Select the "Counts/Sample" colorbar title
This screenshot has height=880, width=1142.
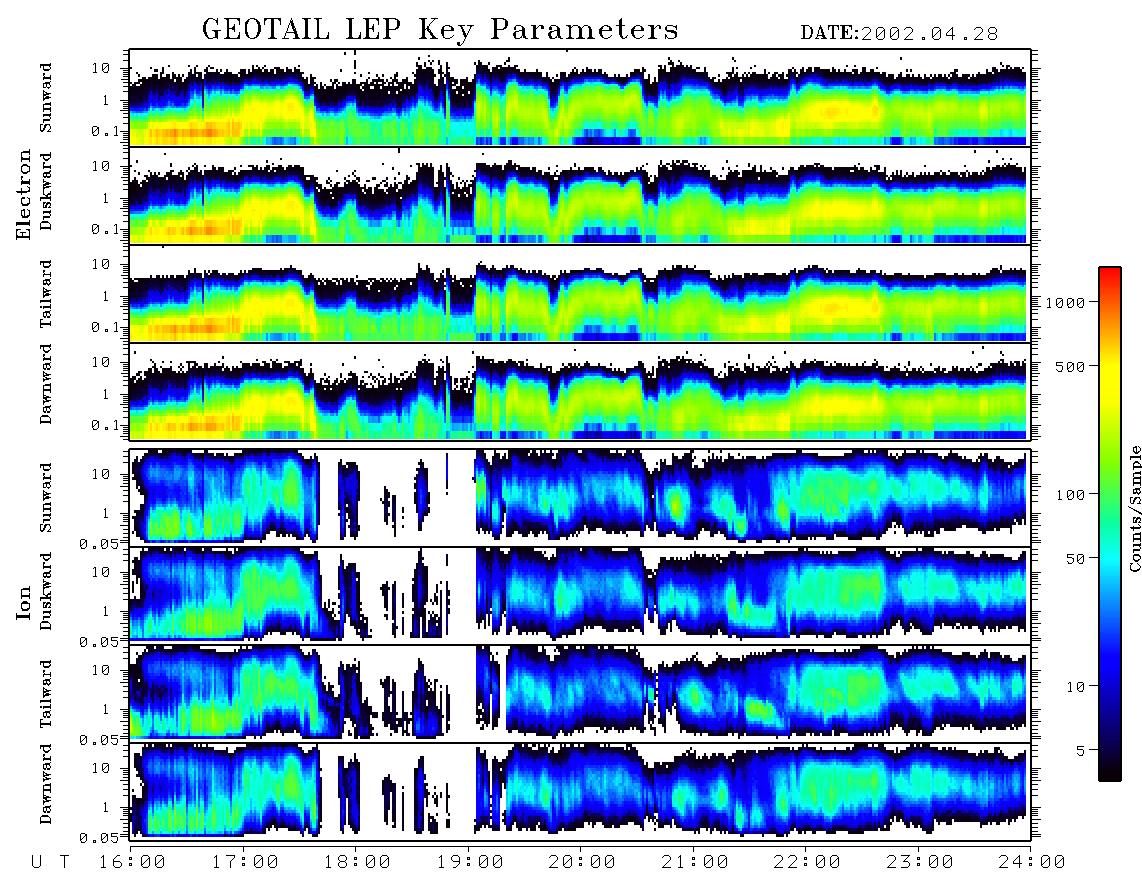[1135, 508]
